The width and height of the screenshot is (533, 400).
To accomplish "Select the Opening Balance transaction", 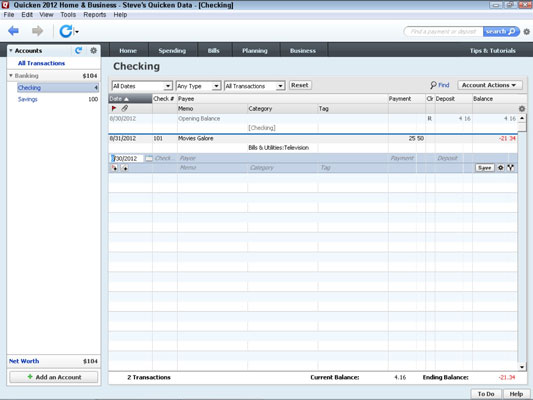I will coord(313,123).
